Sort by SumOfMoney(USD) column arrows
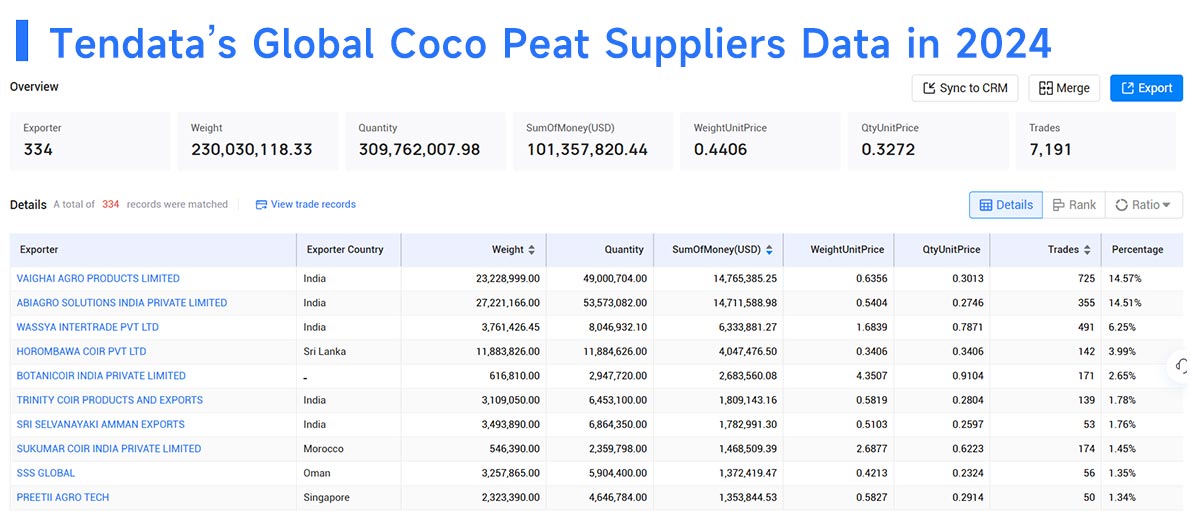The image size is (1190, 518). (x=769, y=250)
